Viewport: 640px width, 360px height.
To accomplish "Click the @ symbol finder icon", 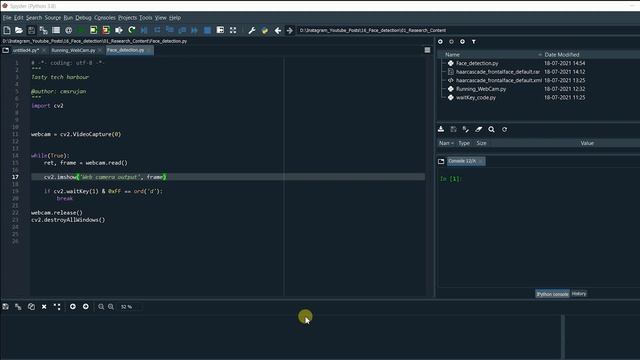I will (x=69, y=30).
